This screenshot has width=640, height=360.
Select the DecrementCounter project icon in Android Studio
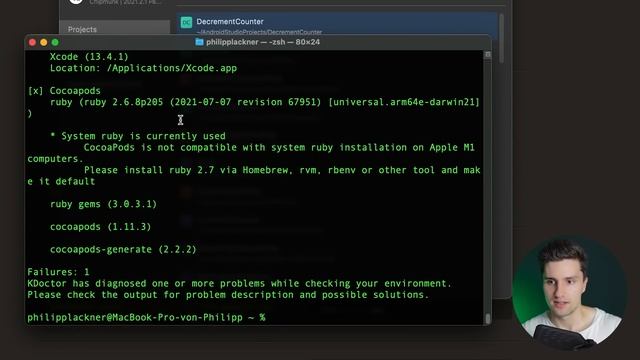point(187,22)
